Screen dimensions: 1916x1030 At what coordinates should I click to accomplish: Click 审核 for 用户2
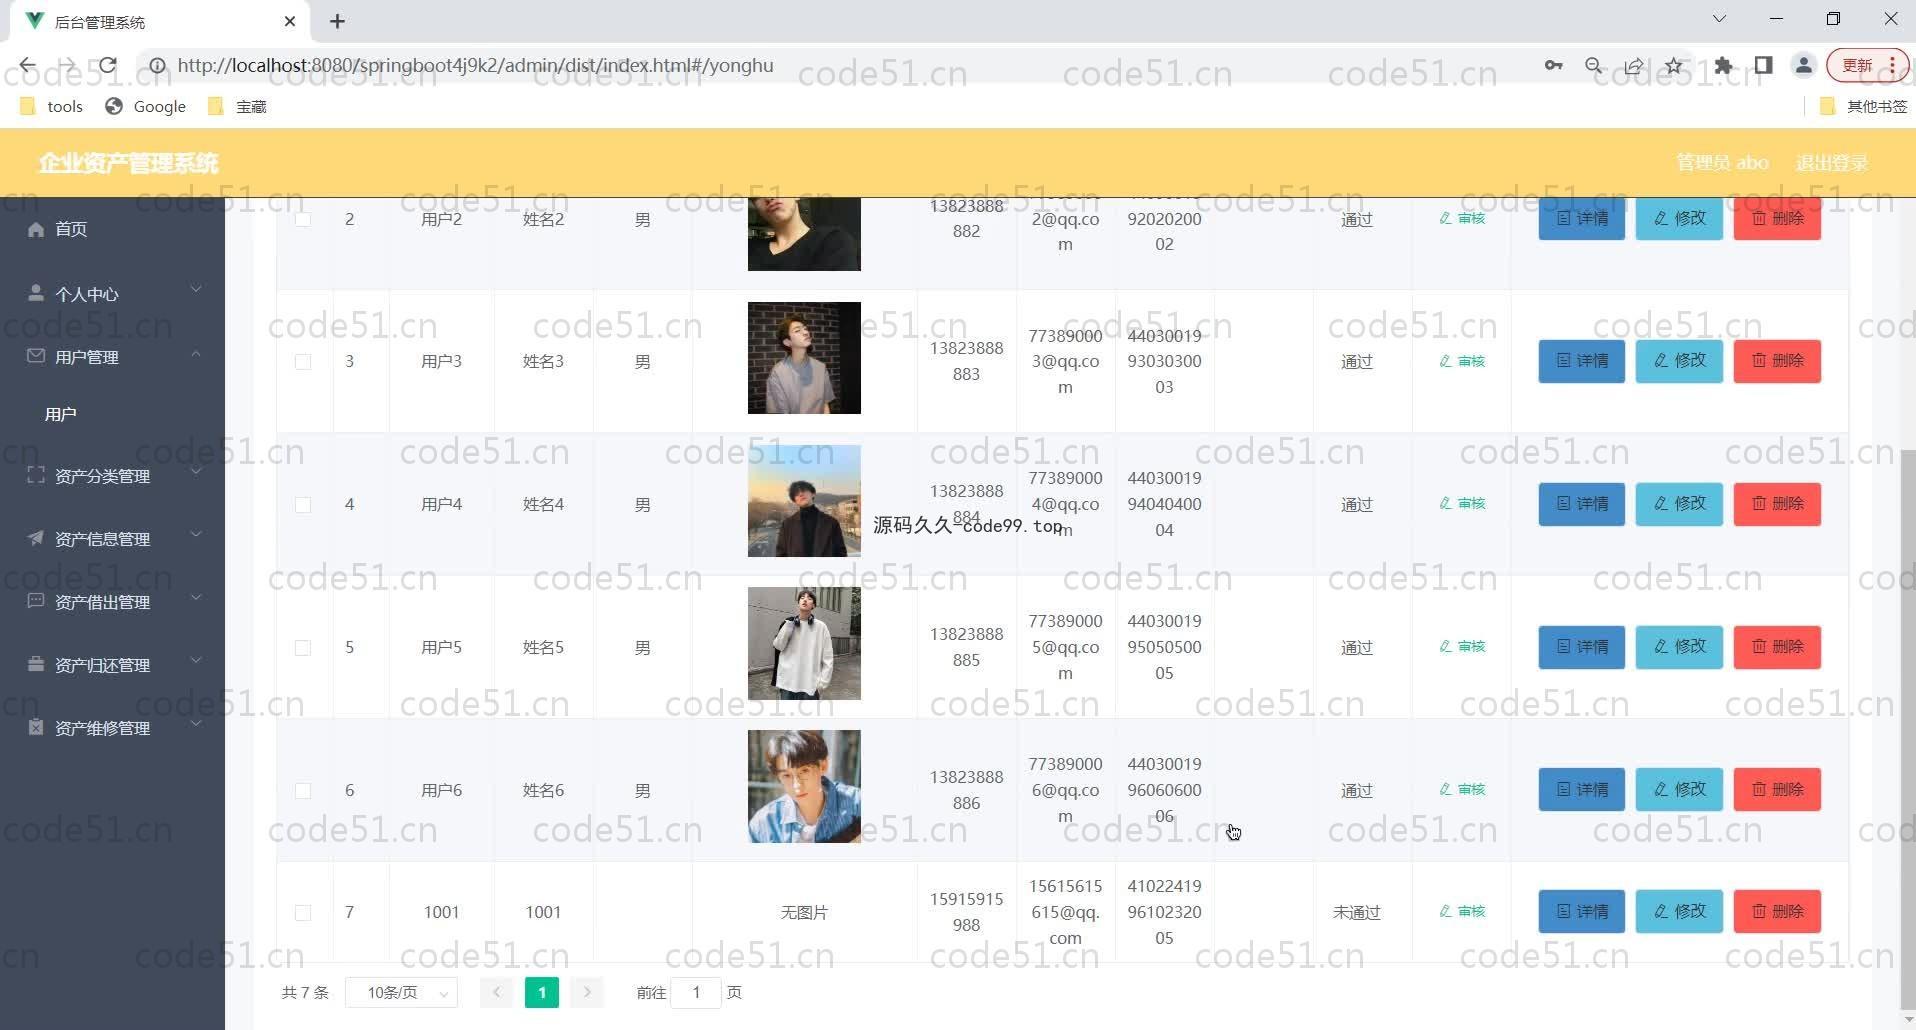point(1462,218)
